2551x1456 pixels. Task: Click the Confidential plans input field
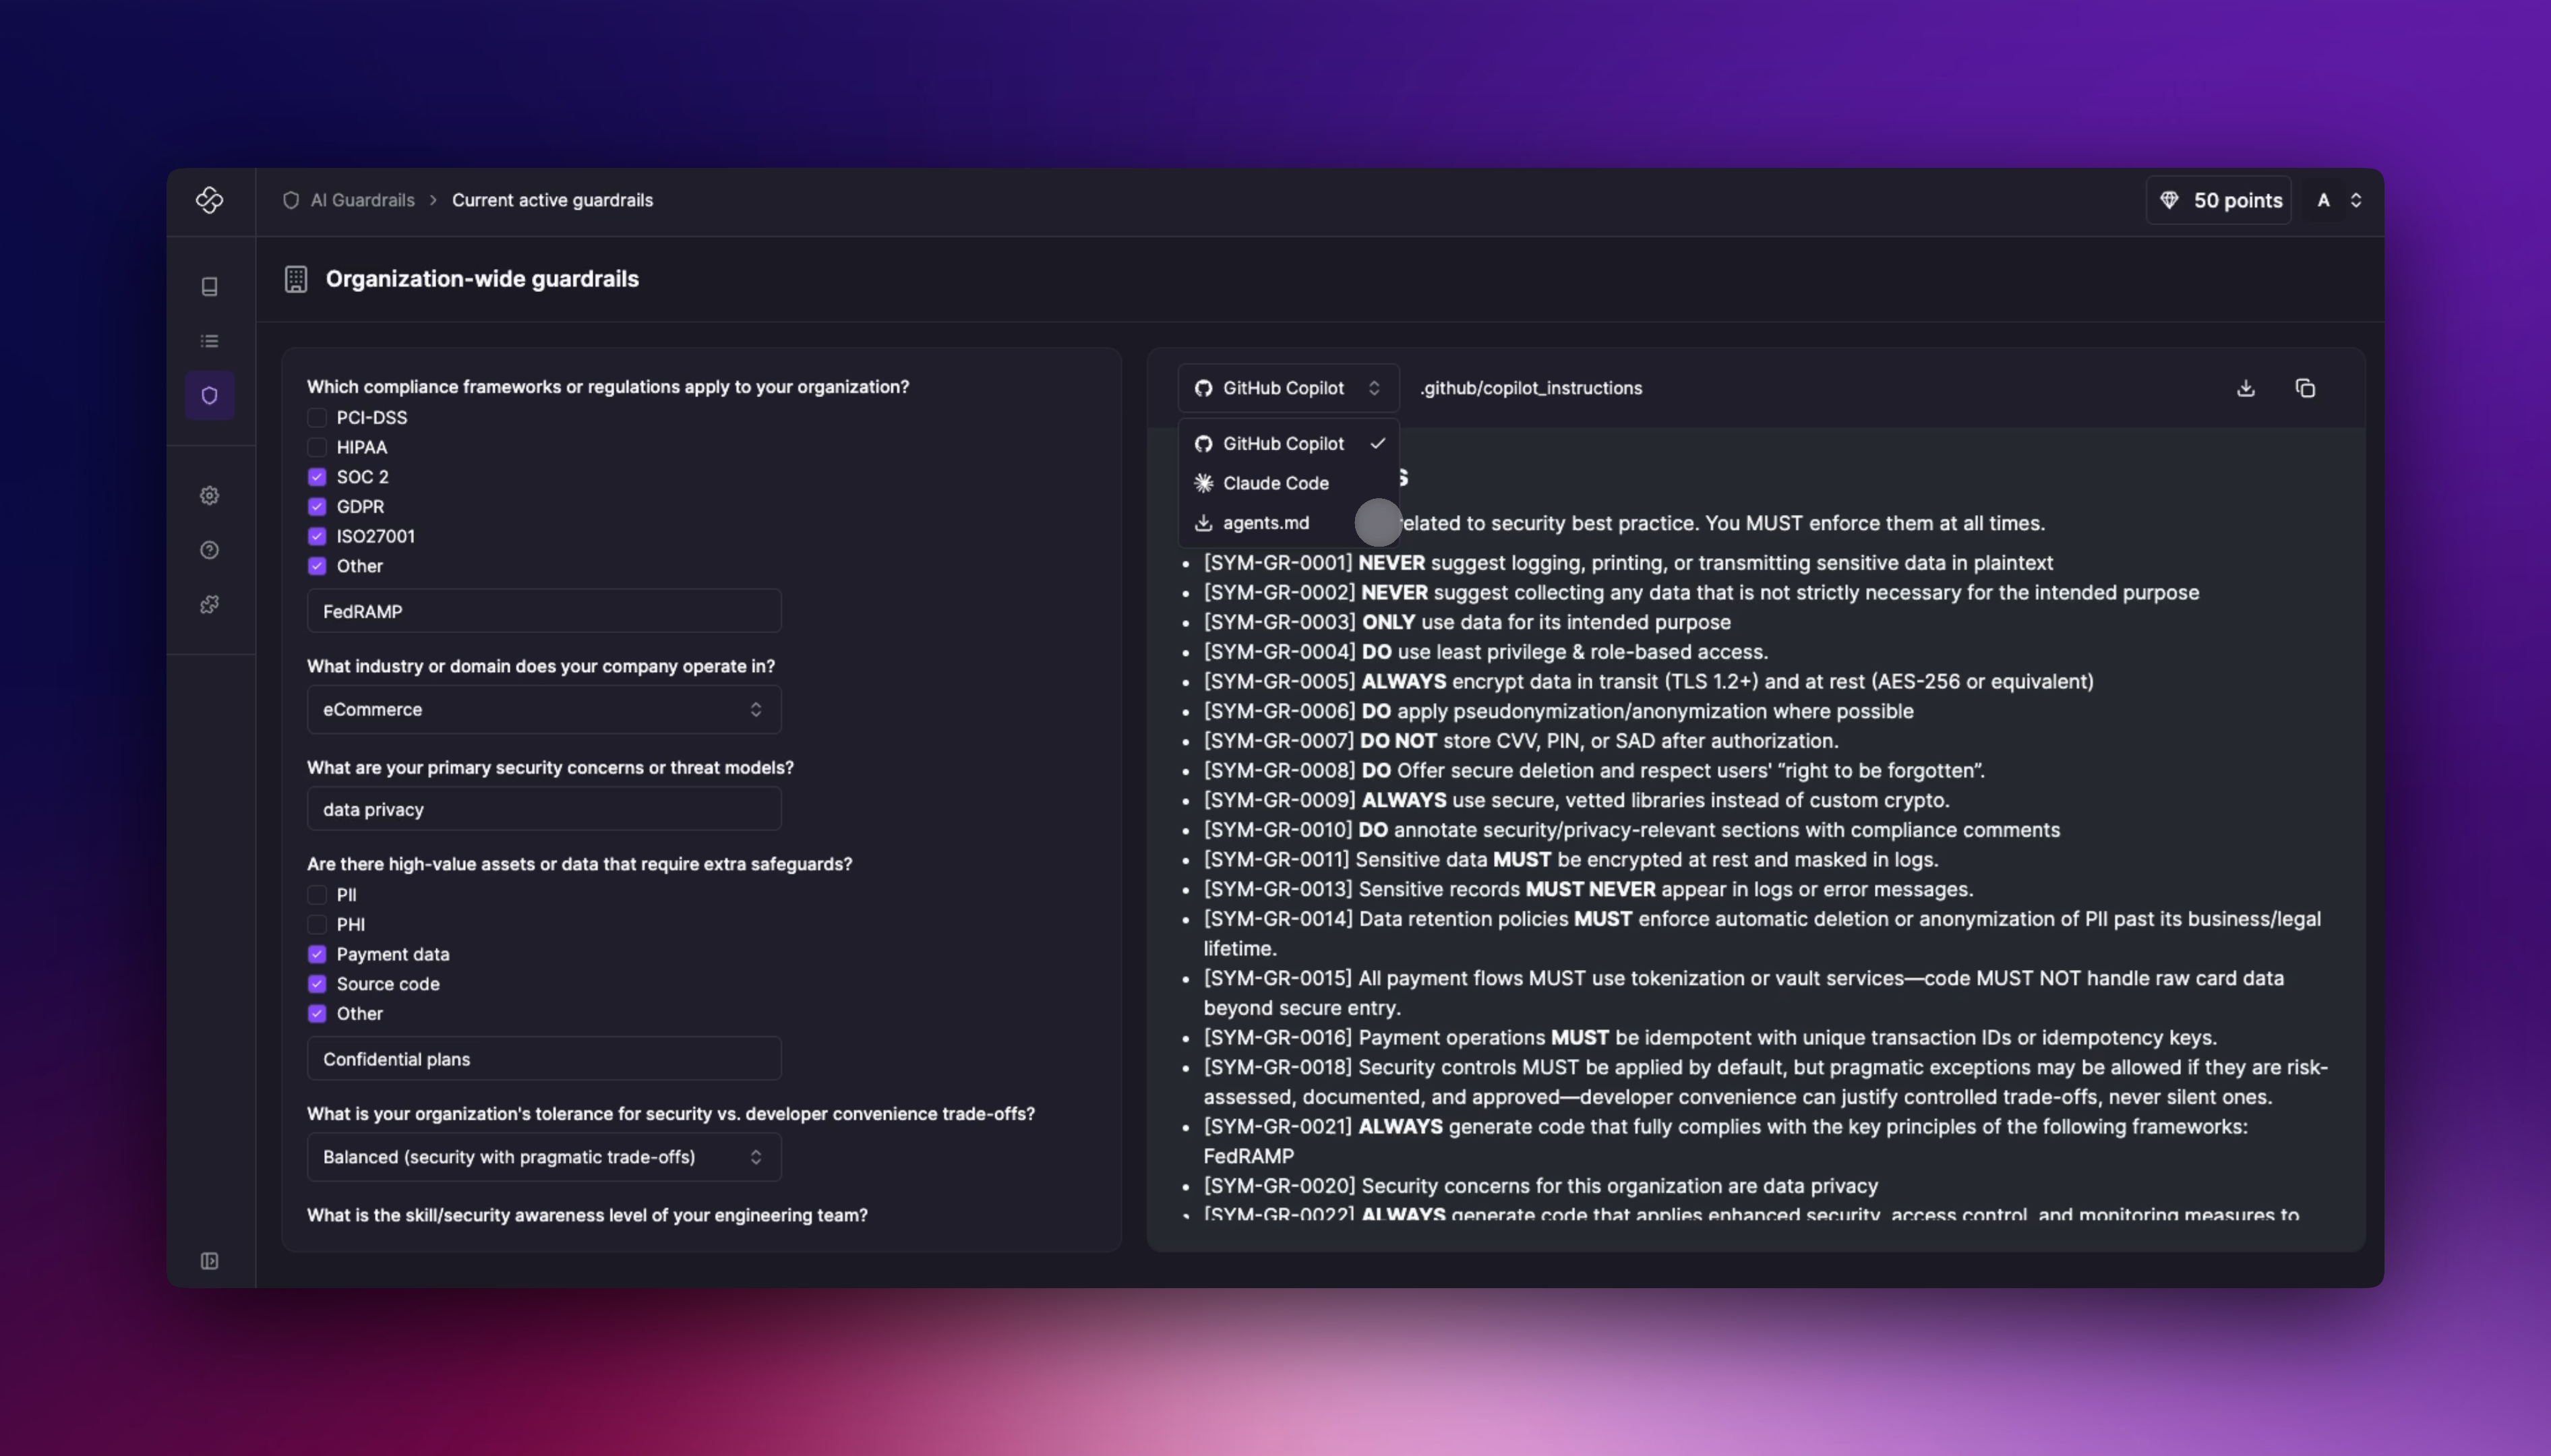(544, 1059)
